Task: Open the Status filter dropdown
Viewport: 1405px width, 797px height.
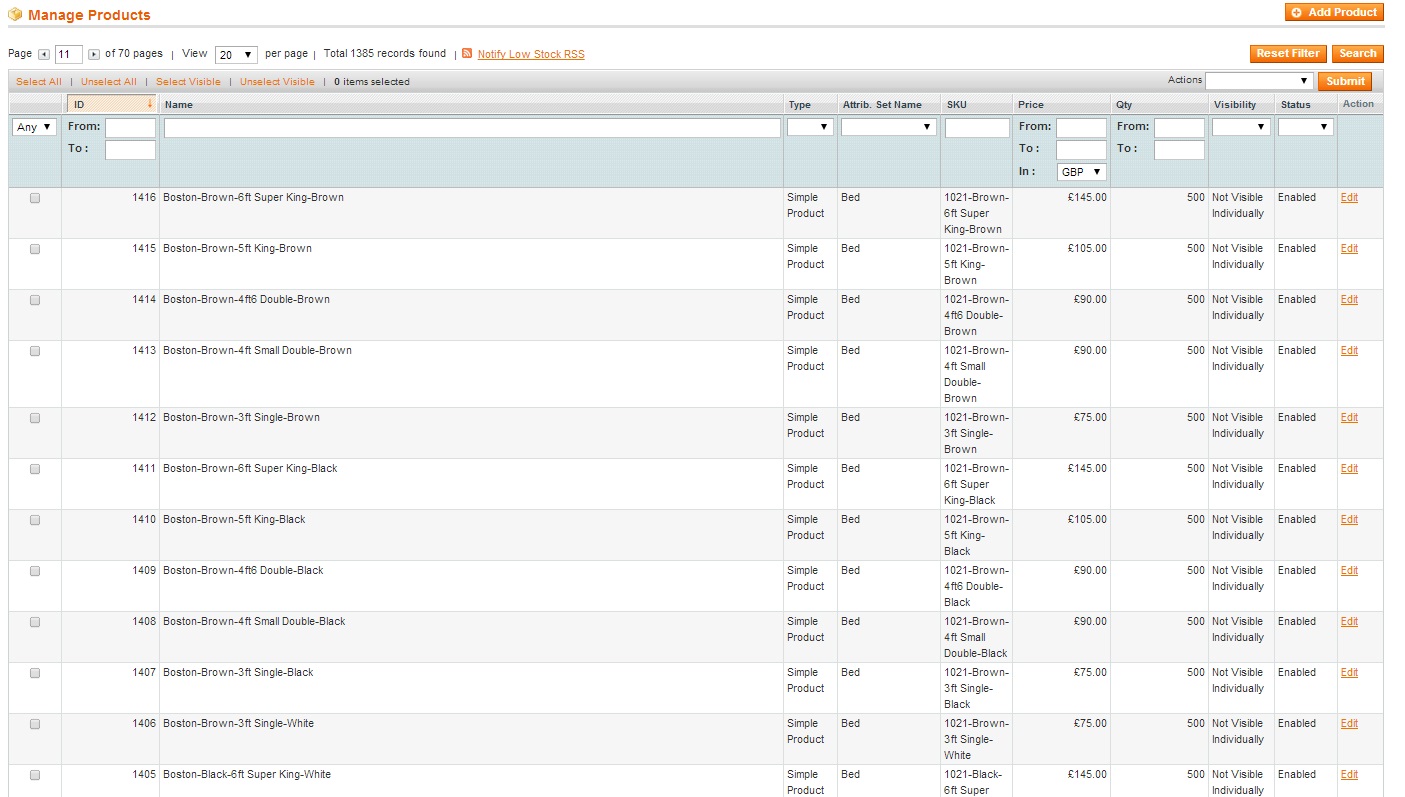Action: (1305, 127)
